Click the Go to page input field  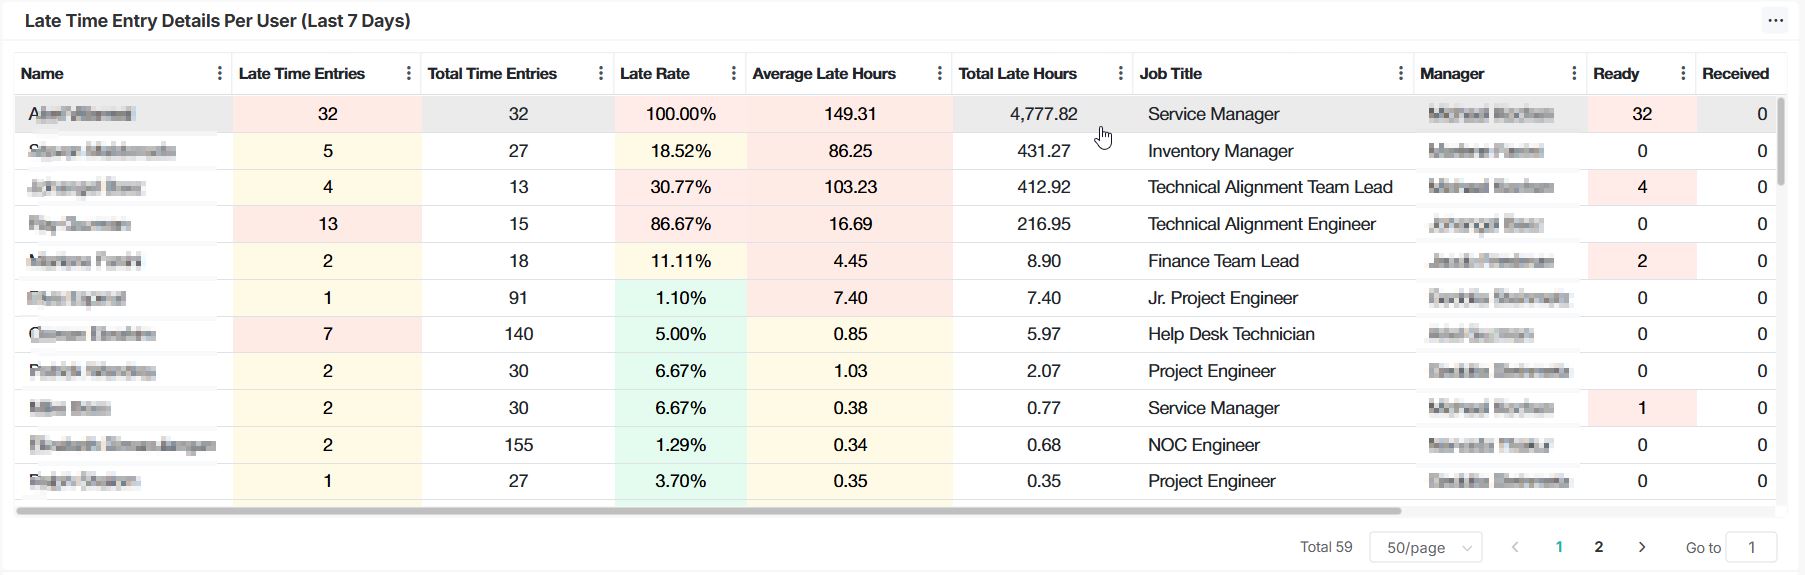1750,548
